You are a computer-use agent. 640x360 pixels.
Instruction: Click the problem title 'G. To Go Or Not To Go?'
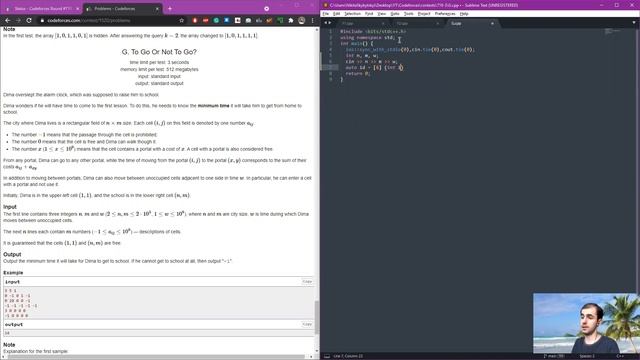pos(159,52)
